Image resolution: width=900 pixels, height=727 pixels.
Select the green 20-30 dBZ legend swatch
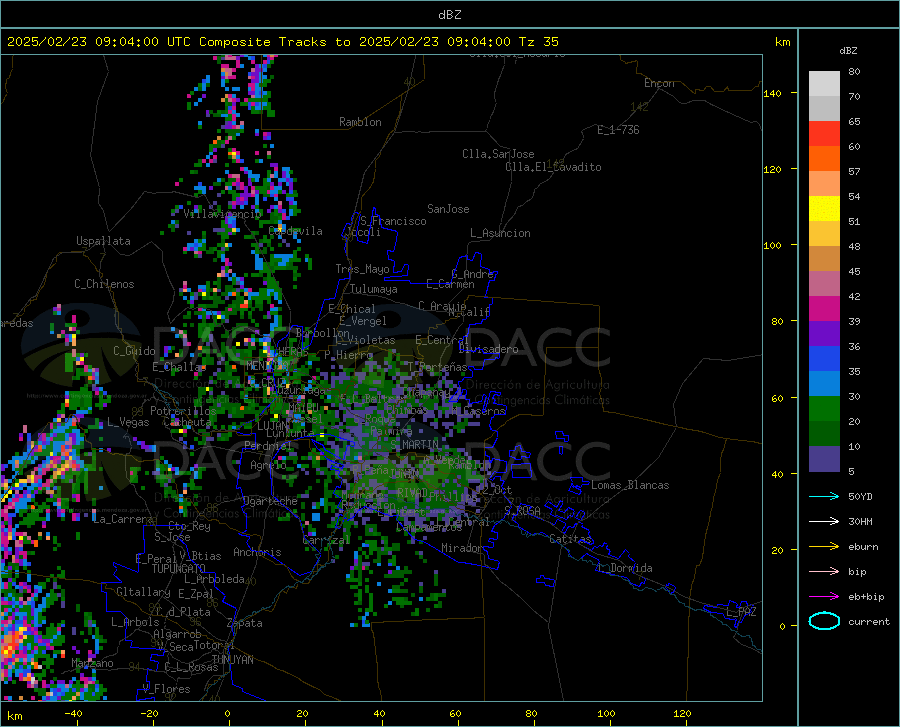click(x=824, y=409)
